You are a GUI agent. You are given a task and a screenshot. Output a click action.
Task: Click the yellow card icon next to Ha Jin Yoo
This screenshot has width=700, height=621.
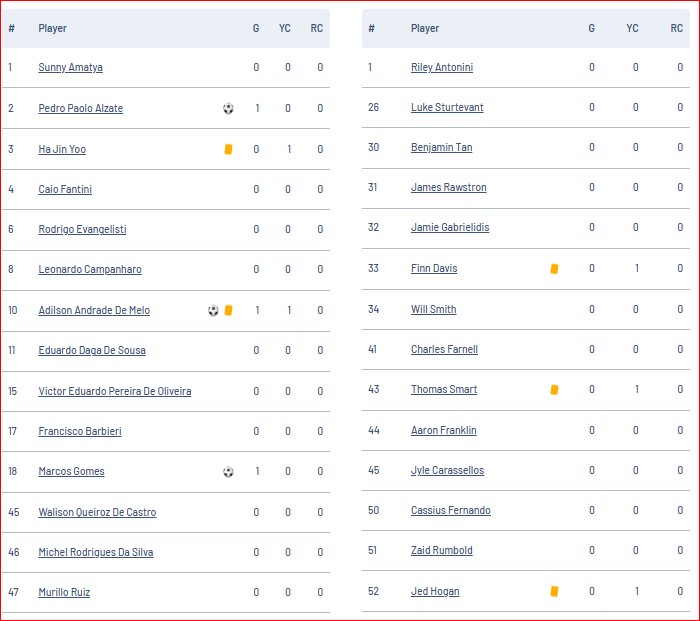coord(228,149)
